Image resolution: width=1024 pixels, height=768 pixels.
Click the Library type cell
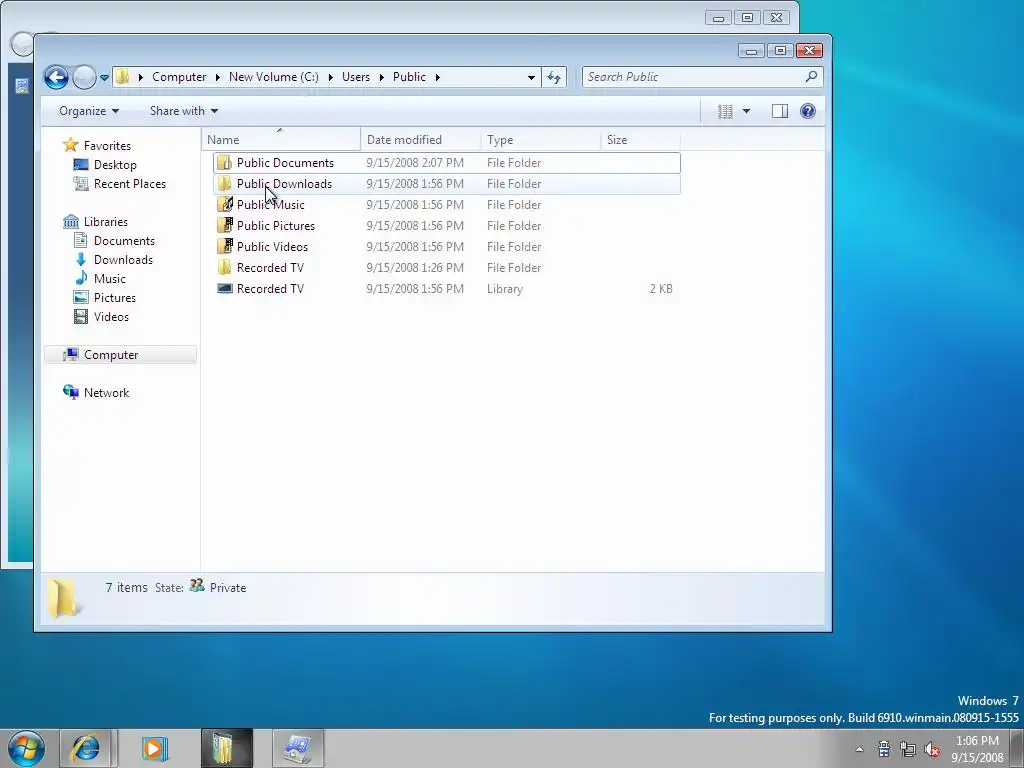(505, 289)
